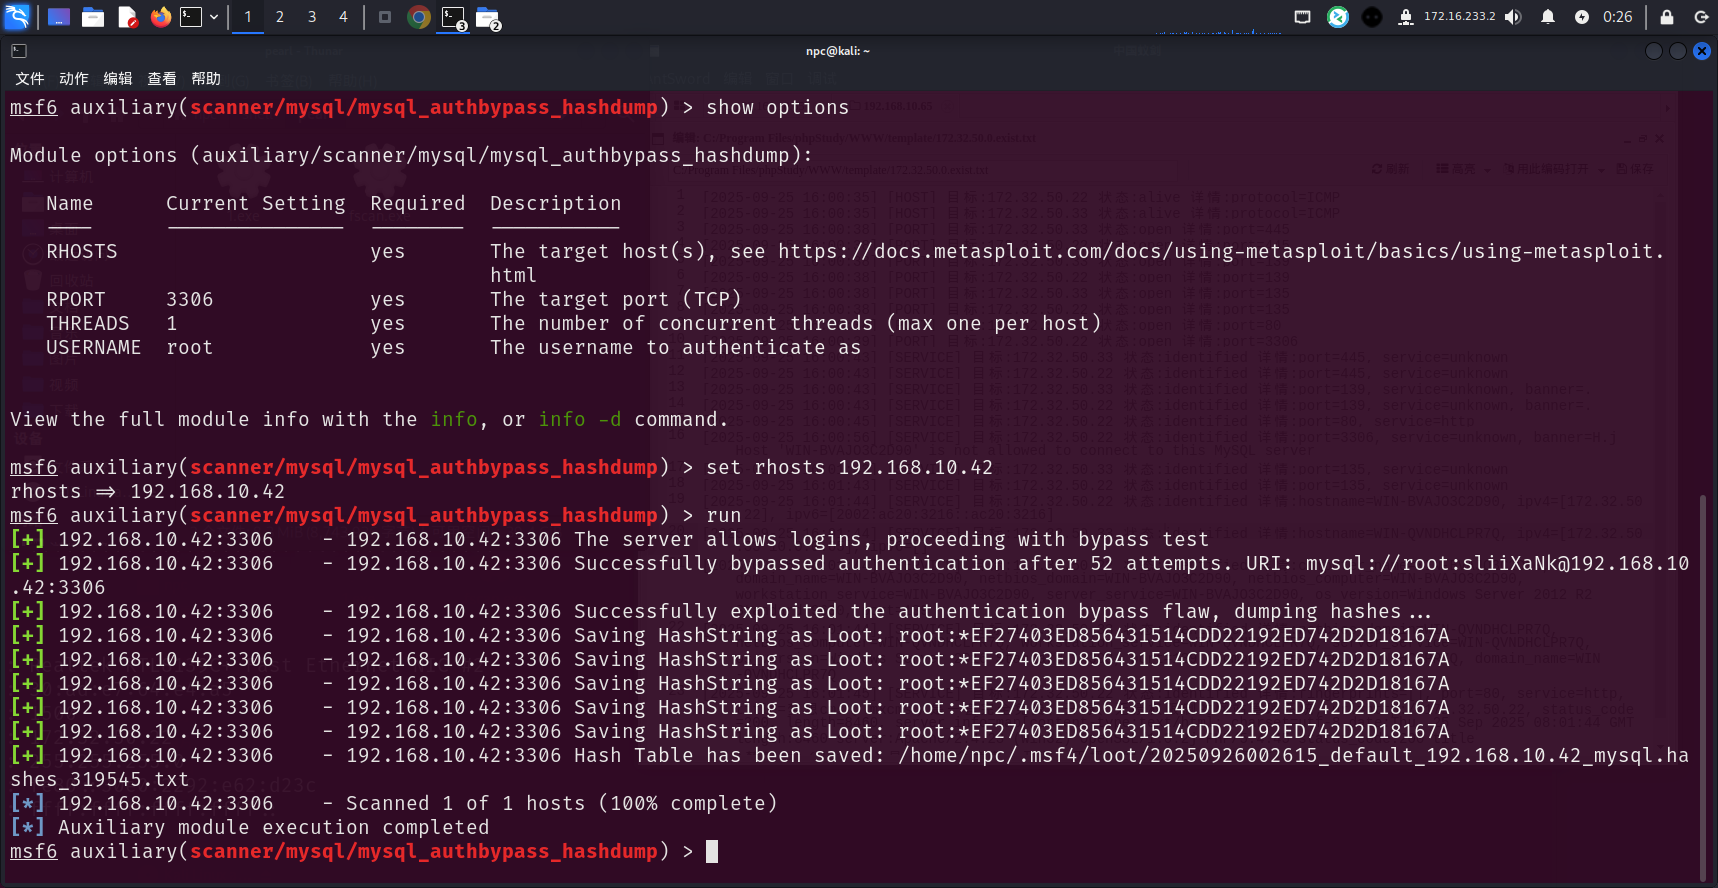
Task: Click the terminal cursor at the last prompt
Action: tap(712, 852)
